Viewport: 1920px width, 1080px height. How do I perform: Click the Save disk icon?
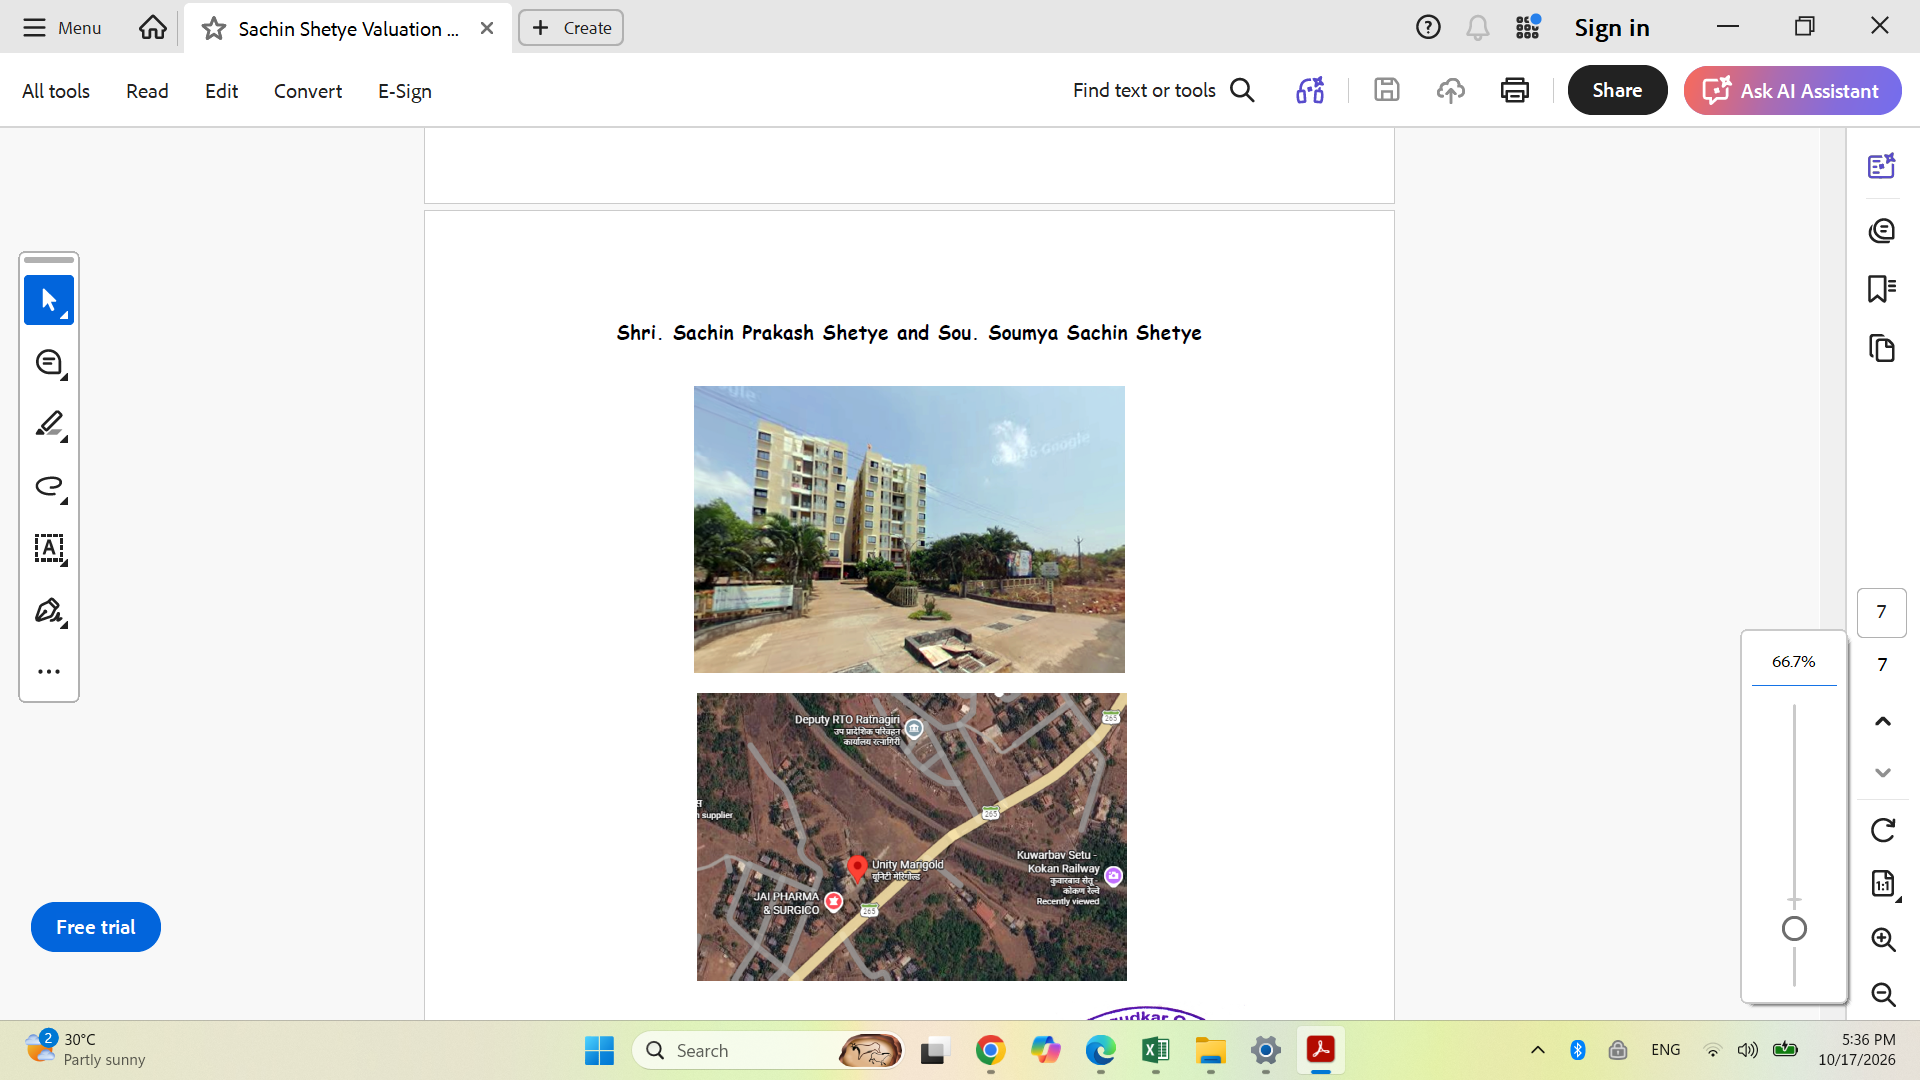1387,90
